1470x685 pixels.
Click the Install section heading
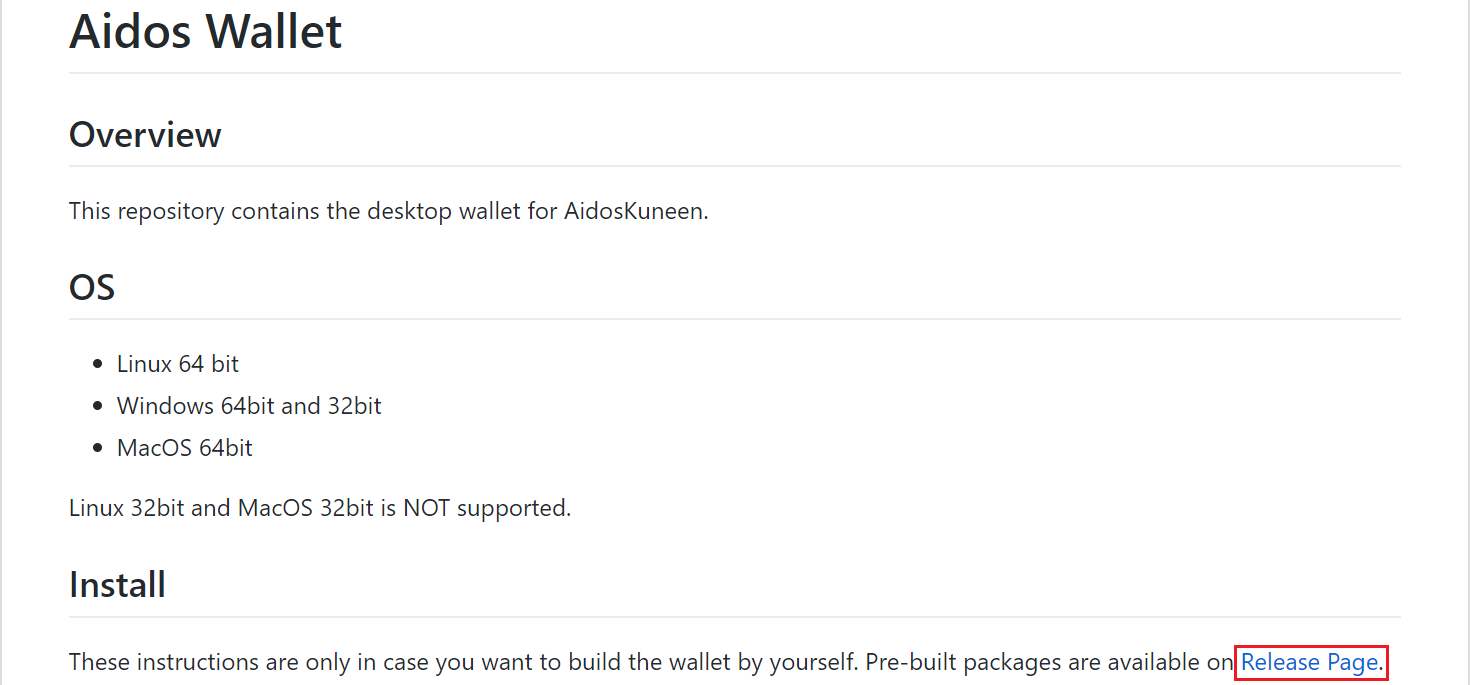(117, 584)
